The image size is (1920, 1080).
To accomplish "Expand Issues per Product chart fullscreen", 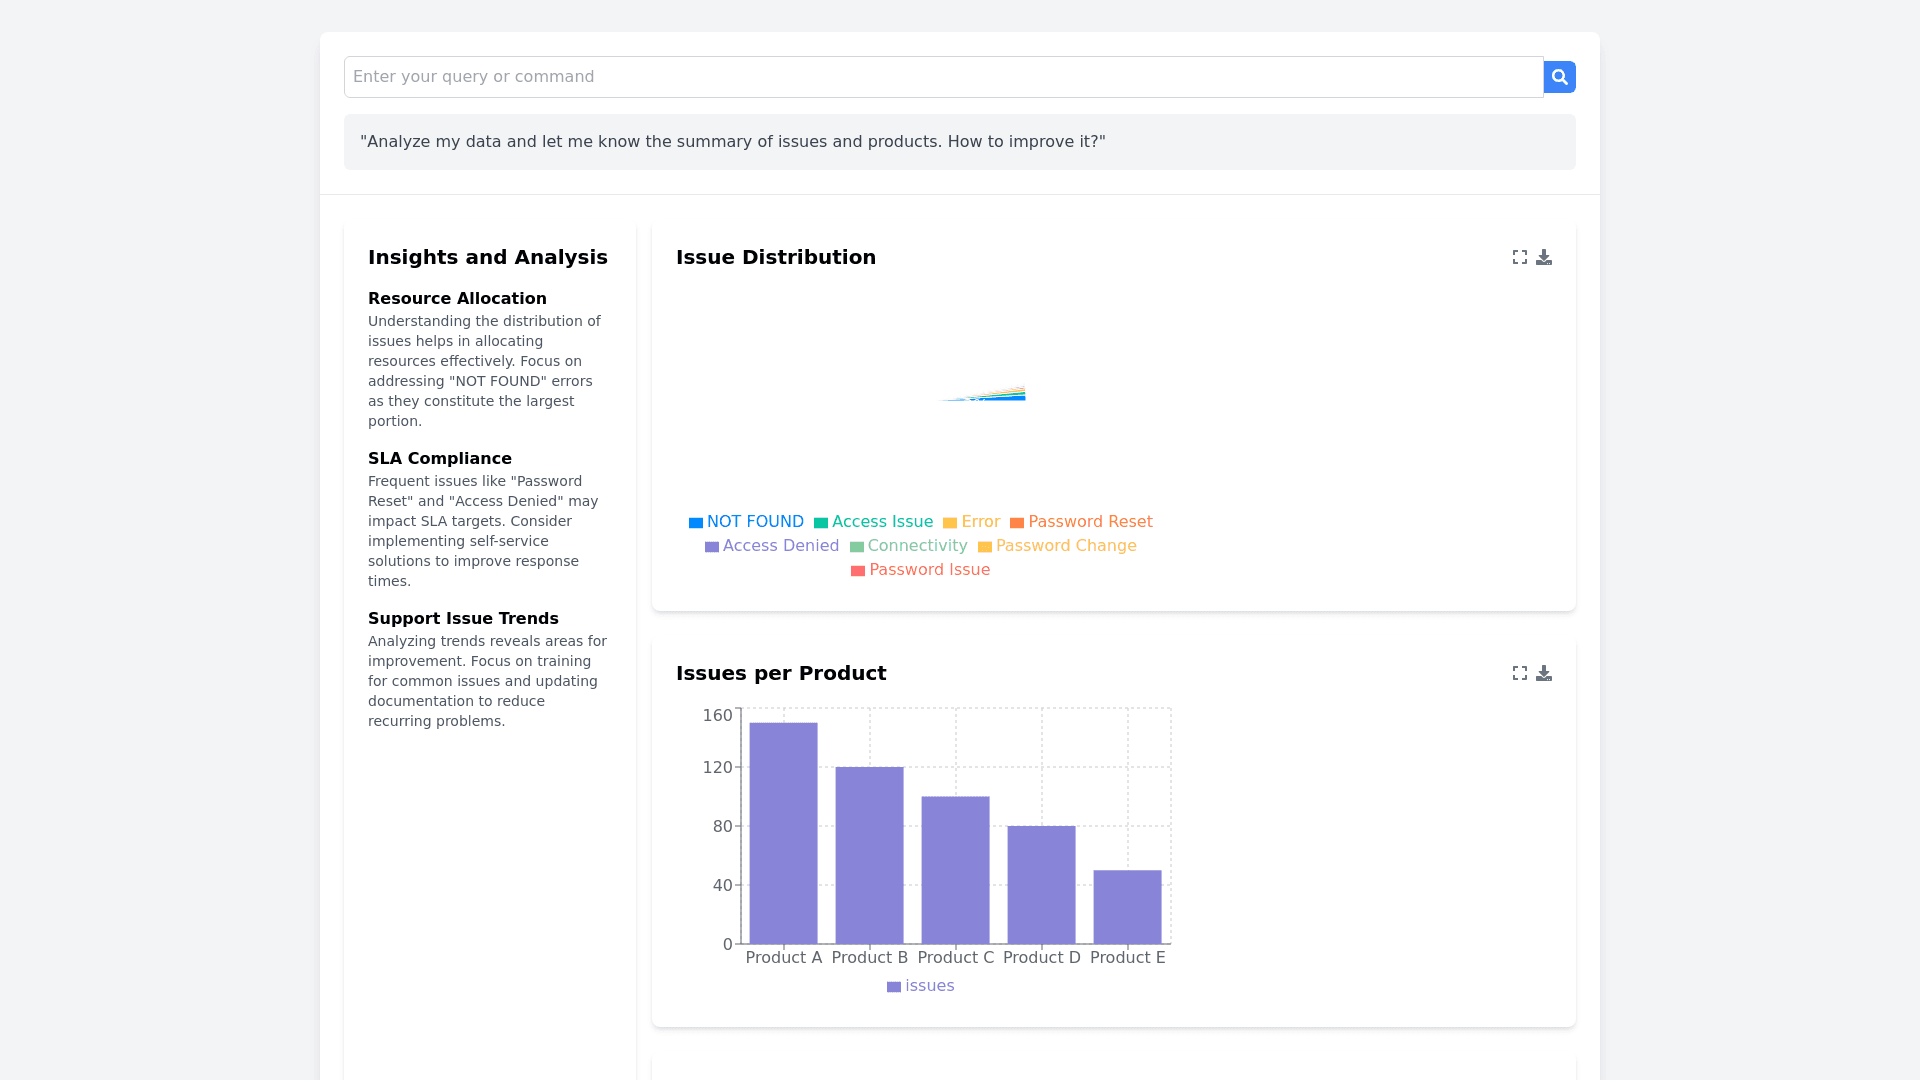I will click(1519, 673).
